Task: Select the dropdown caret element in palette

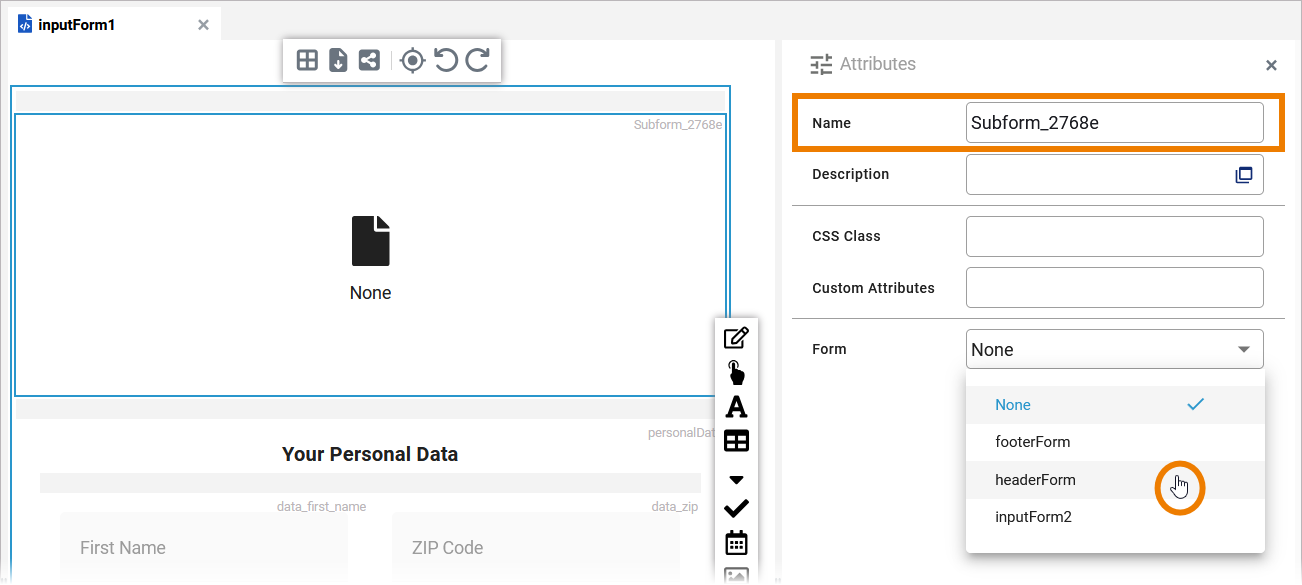Action: point(736,478)
